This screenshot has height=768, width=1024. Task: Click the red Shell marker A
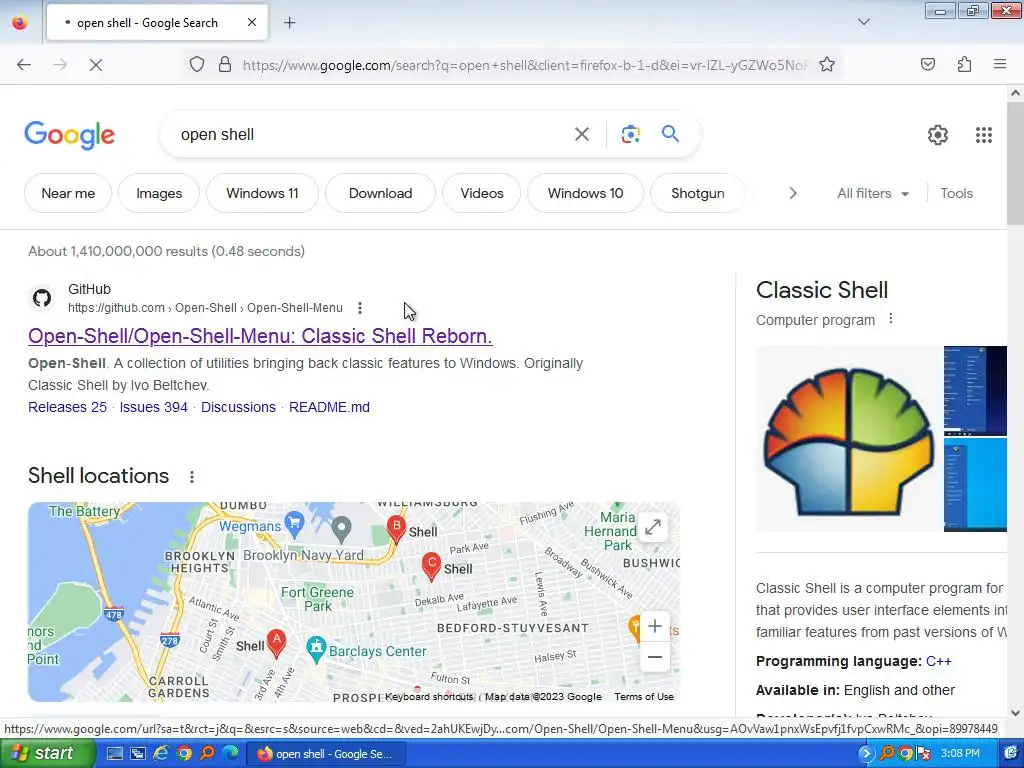(x=277, y=643)
